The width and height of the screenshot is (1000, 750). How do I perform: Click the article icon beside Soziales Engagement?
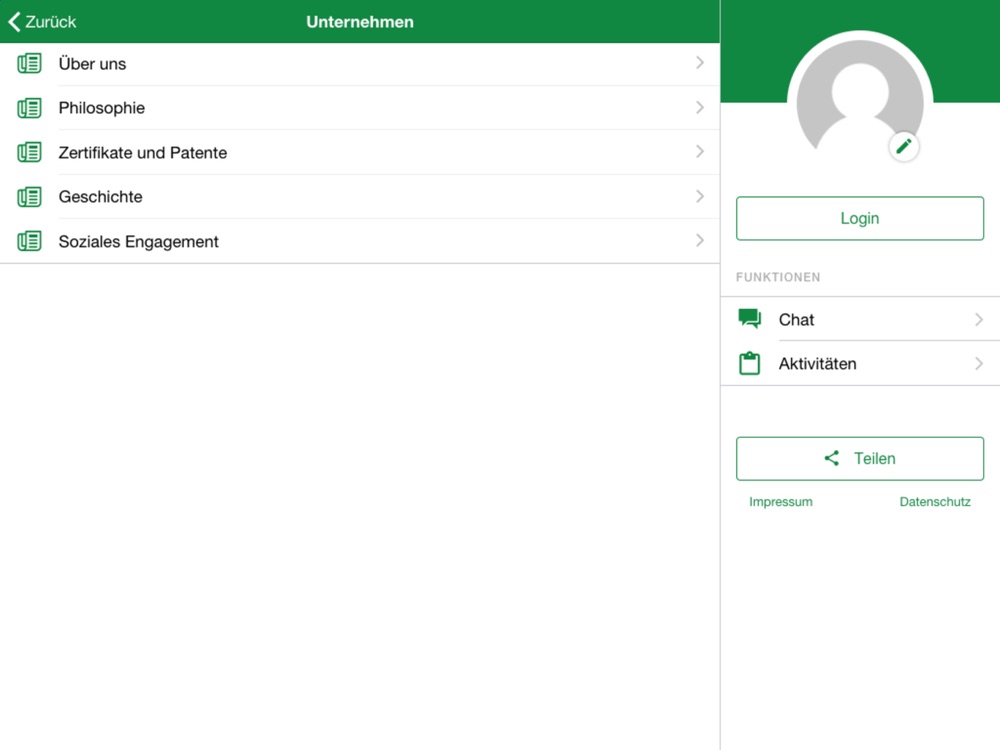click(x=29, y=241)
